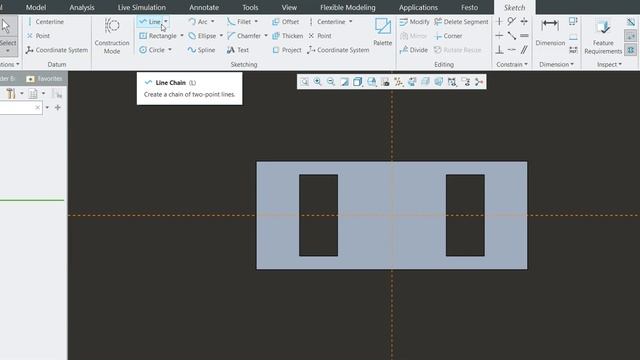Open the Tools ribbon tab
Screen dimensions: 640x360
coord(250,7)
